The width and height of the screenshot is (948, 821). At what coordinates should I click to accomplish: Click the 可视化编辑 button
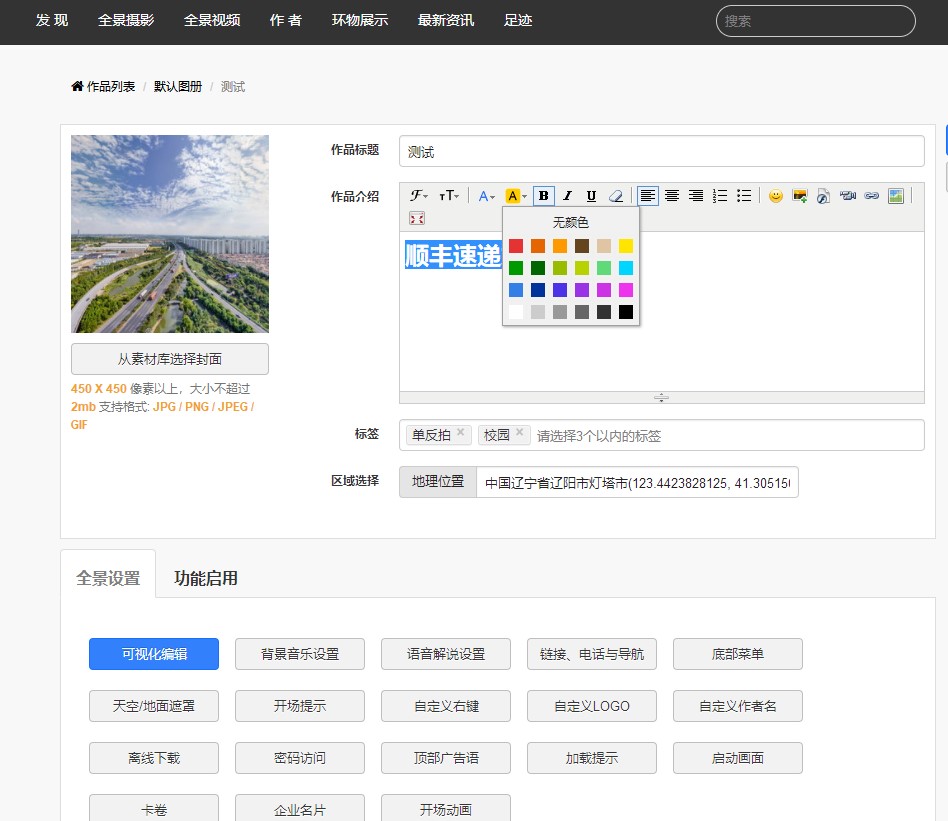coord(154,654)
